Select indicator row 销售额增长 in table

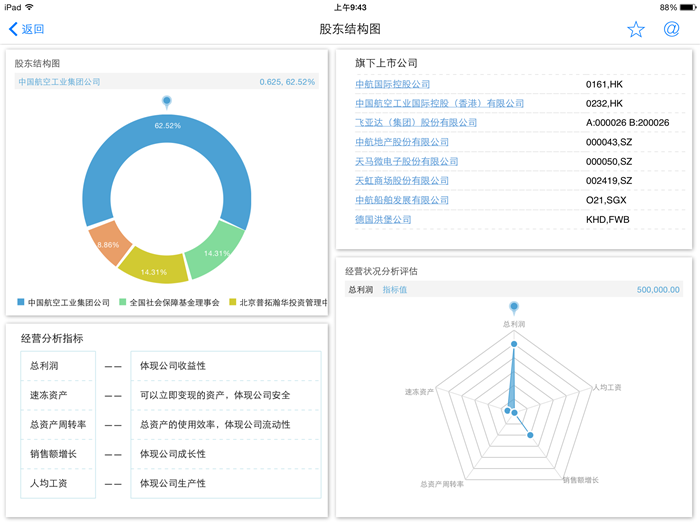[x=58, y=454]
